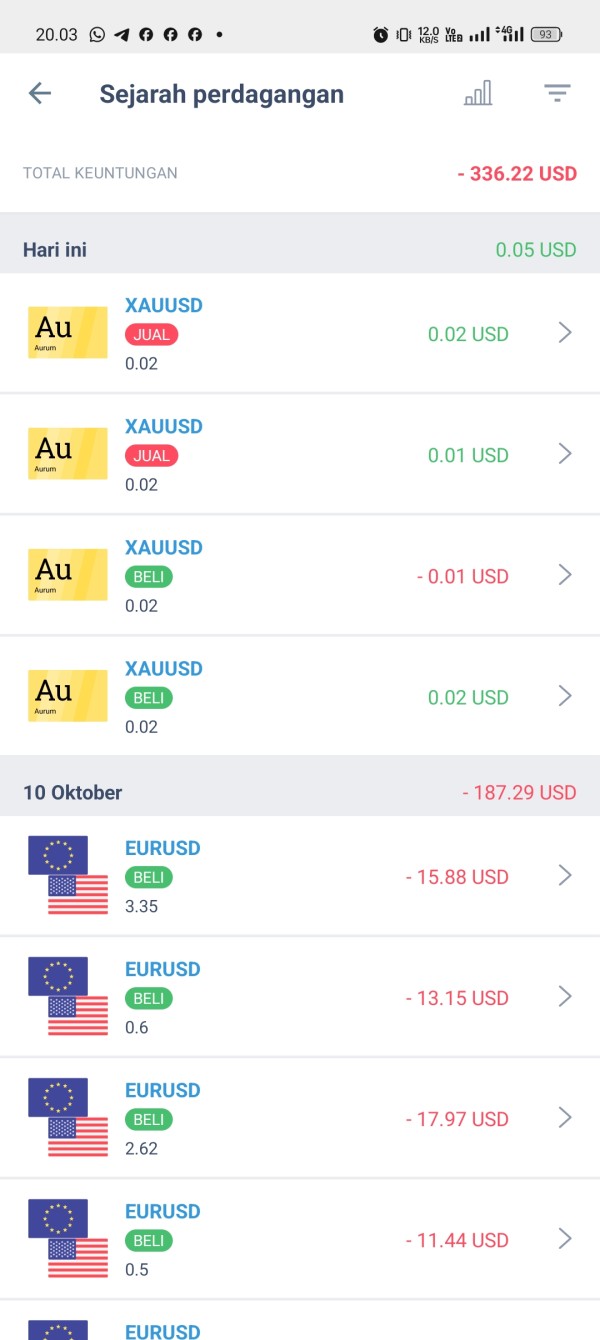Expand the EURUSD -15.88 USD trade chevron
This screenshot has height=1340, width=600.
pyautogui.click(x=565, y=876)
